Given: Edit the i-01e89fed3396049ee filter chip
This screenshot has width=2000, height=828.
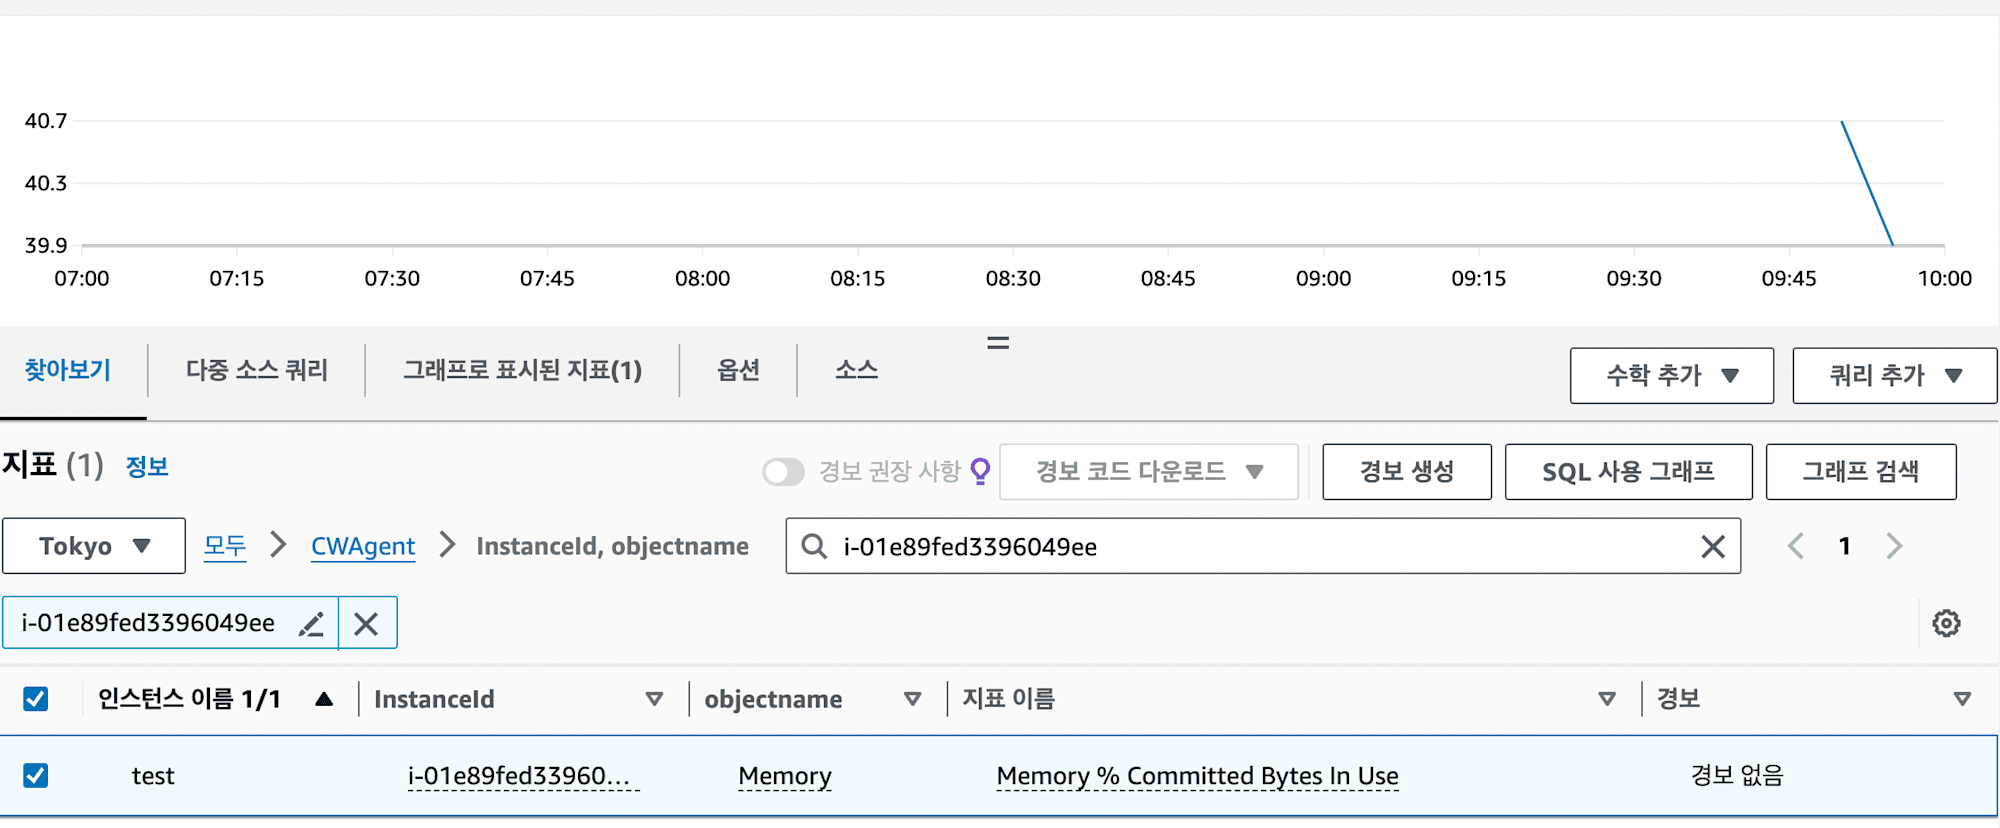Looking at the screenshot, I should [x=312, y=624].
